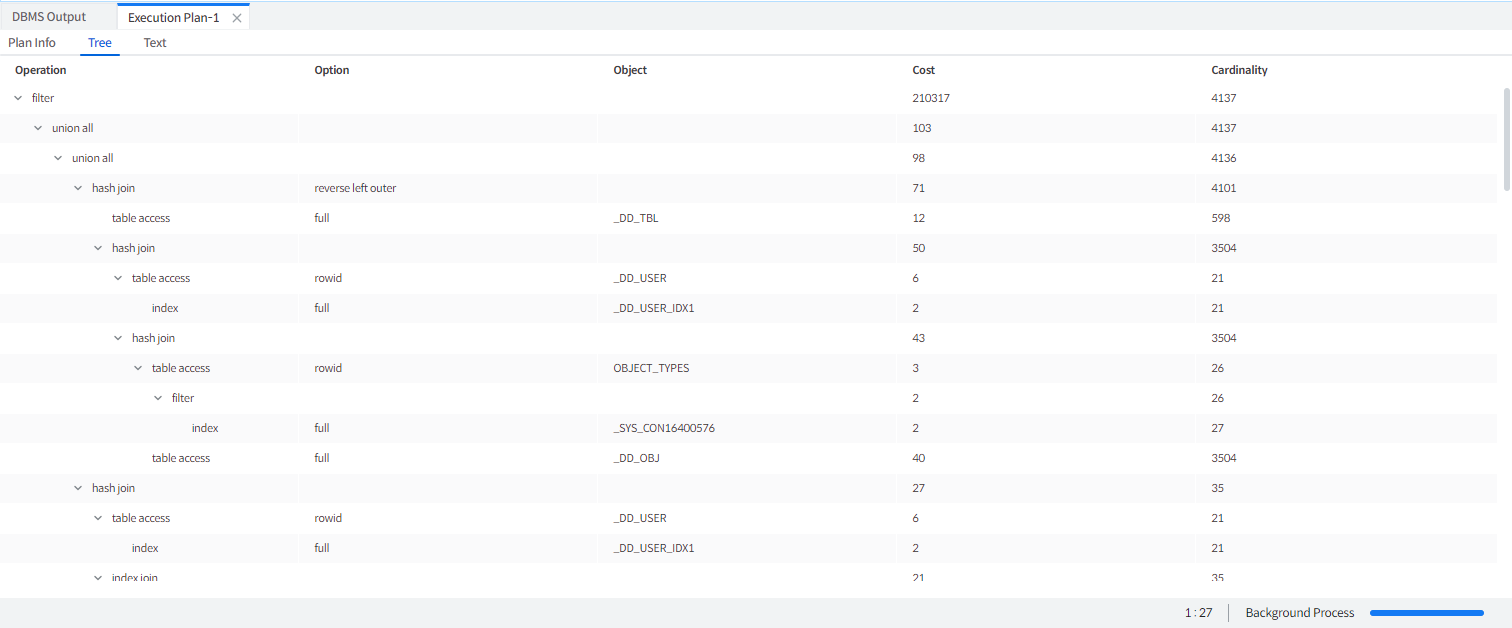The image size is (1512, 628).
Task: Select the cost value 40
Action: (919, 458)
